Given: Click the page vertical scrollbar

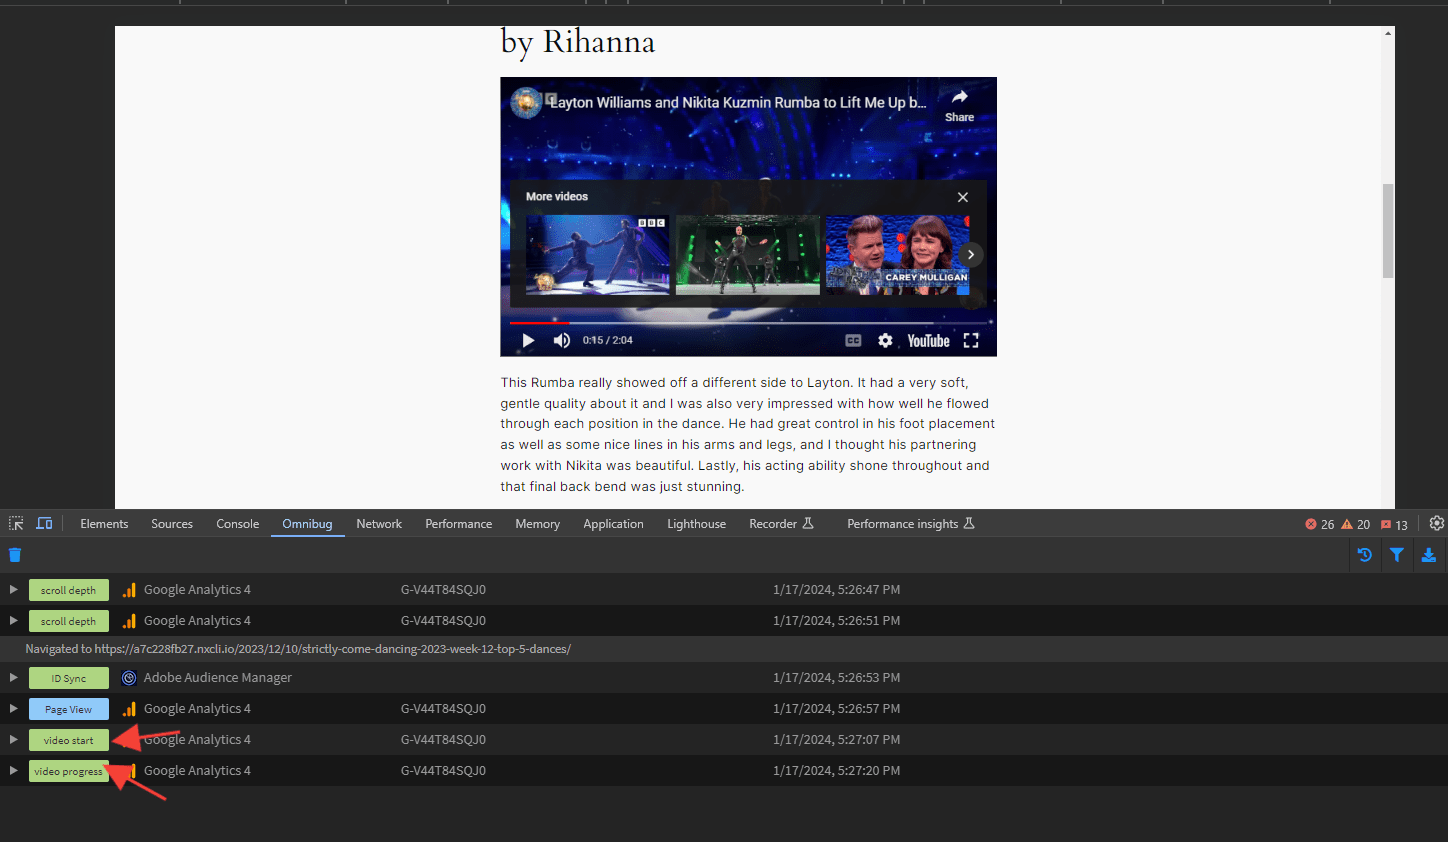Looking at the screenshot, I should [x=1388, y=230].
